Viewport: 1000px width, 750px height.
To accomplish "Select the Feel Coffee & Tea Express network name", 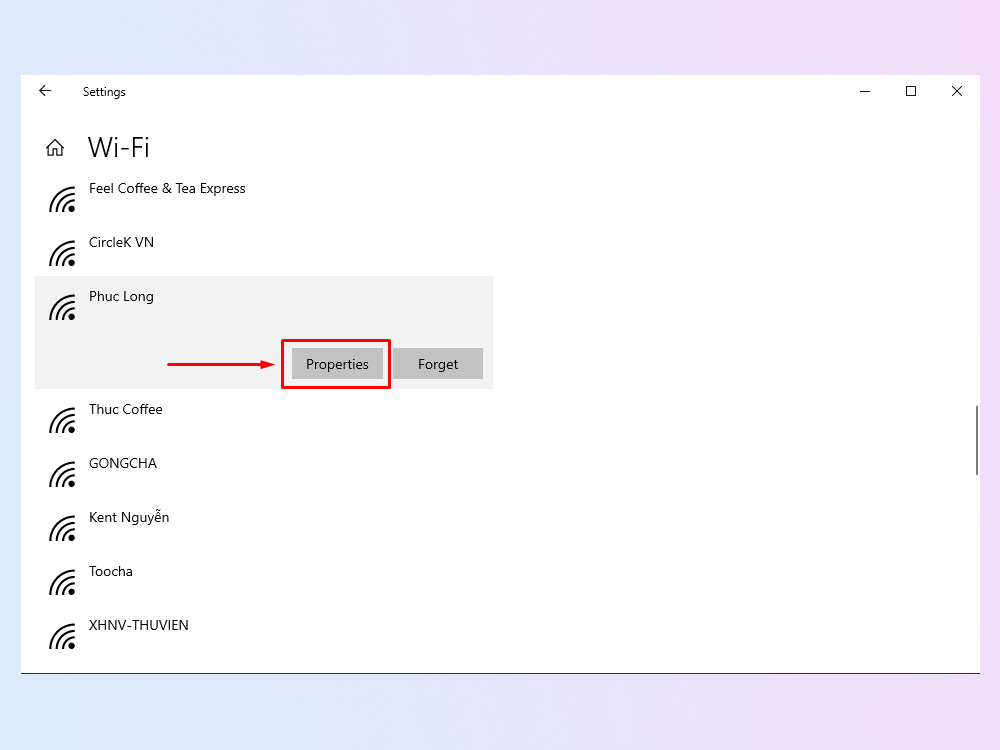I will (x=167, y=188).
